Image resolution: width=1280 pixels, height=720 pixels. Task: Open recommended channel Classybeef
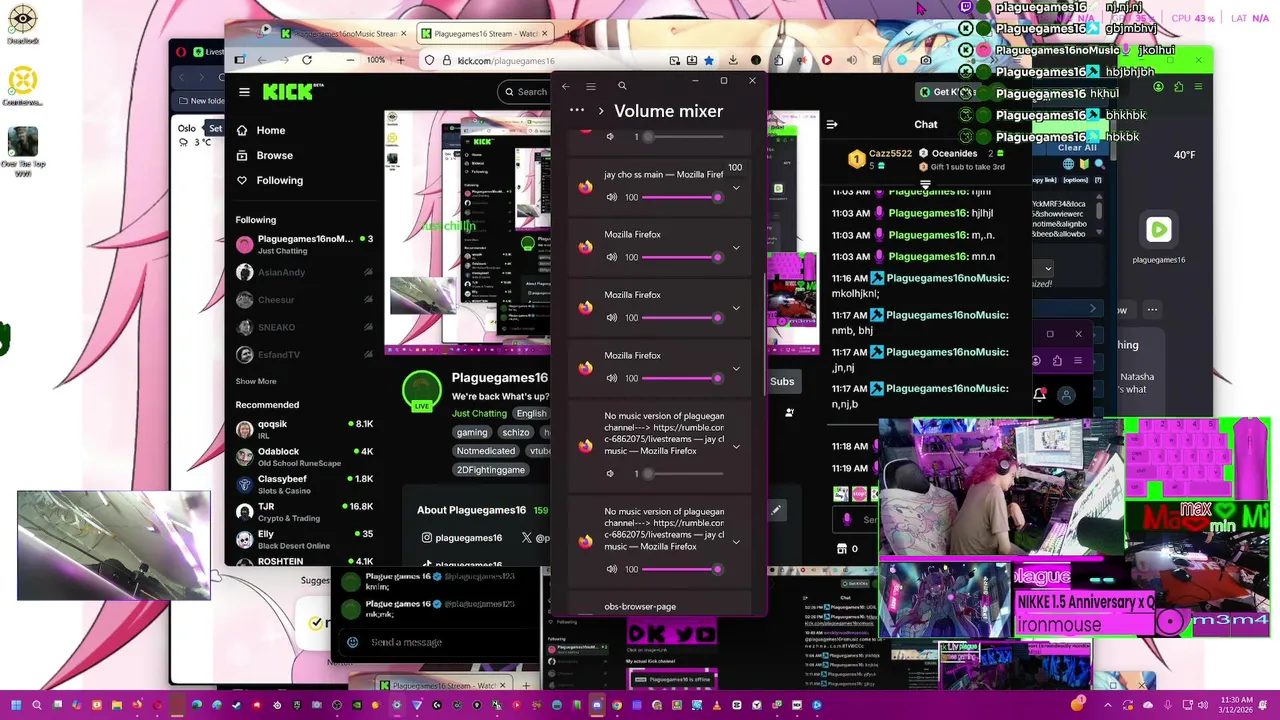305,483
